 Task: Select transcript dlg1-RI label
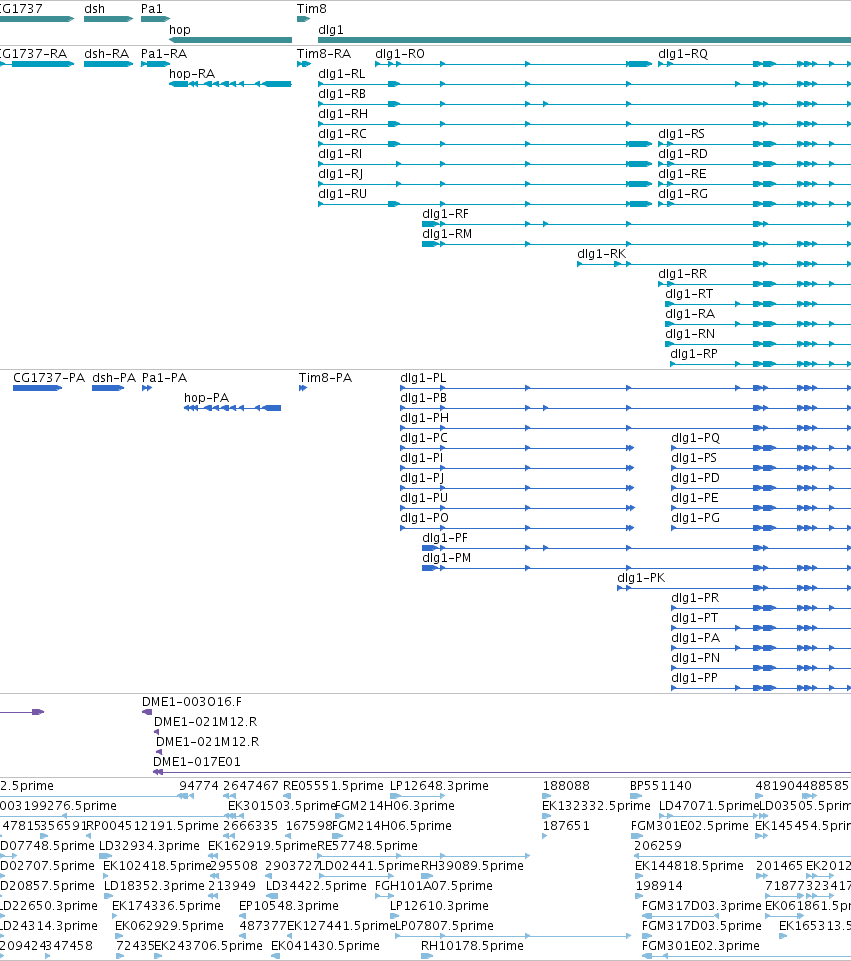click(x=339, y=154)
